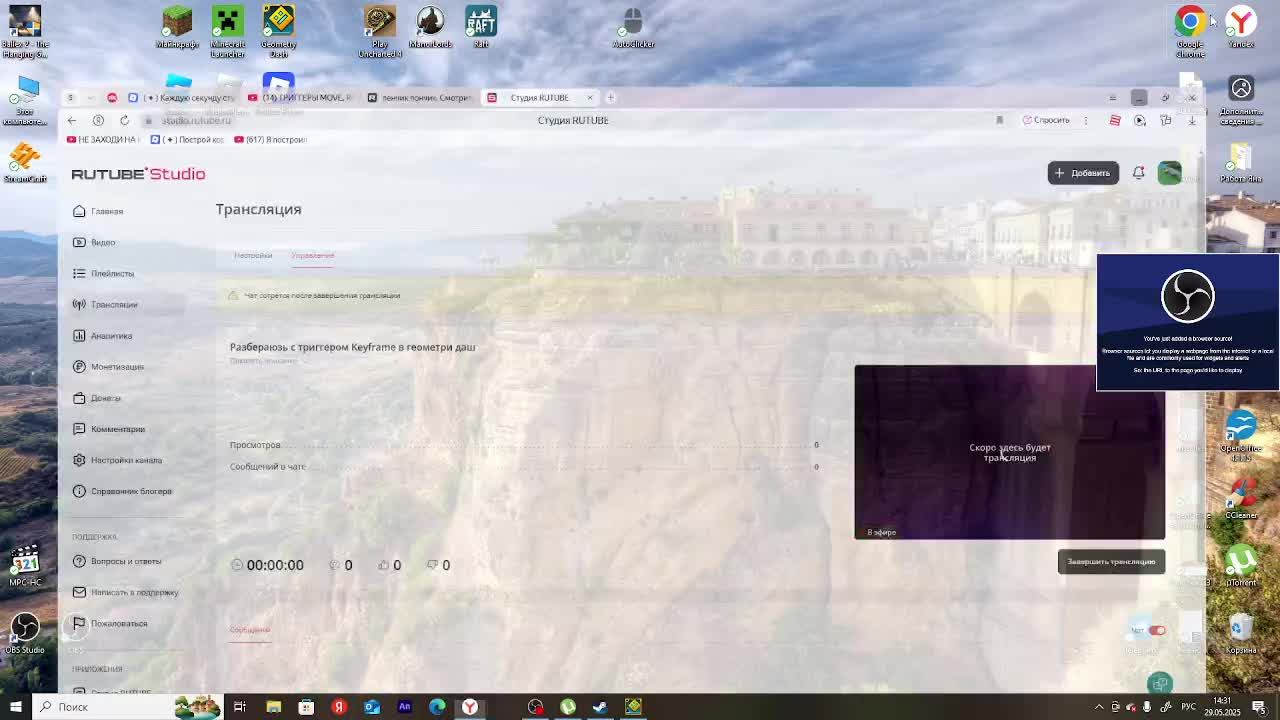Open notifications bell in RUTUBE Studio
This screenshot has width=1280, height=720.
(x=1138, y=173)
